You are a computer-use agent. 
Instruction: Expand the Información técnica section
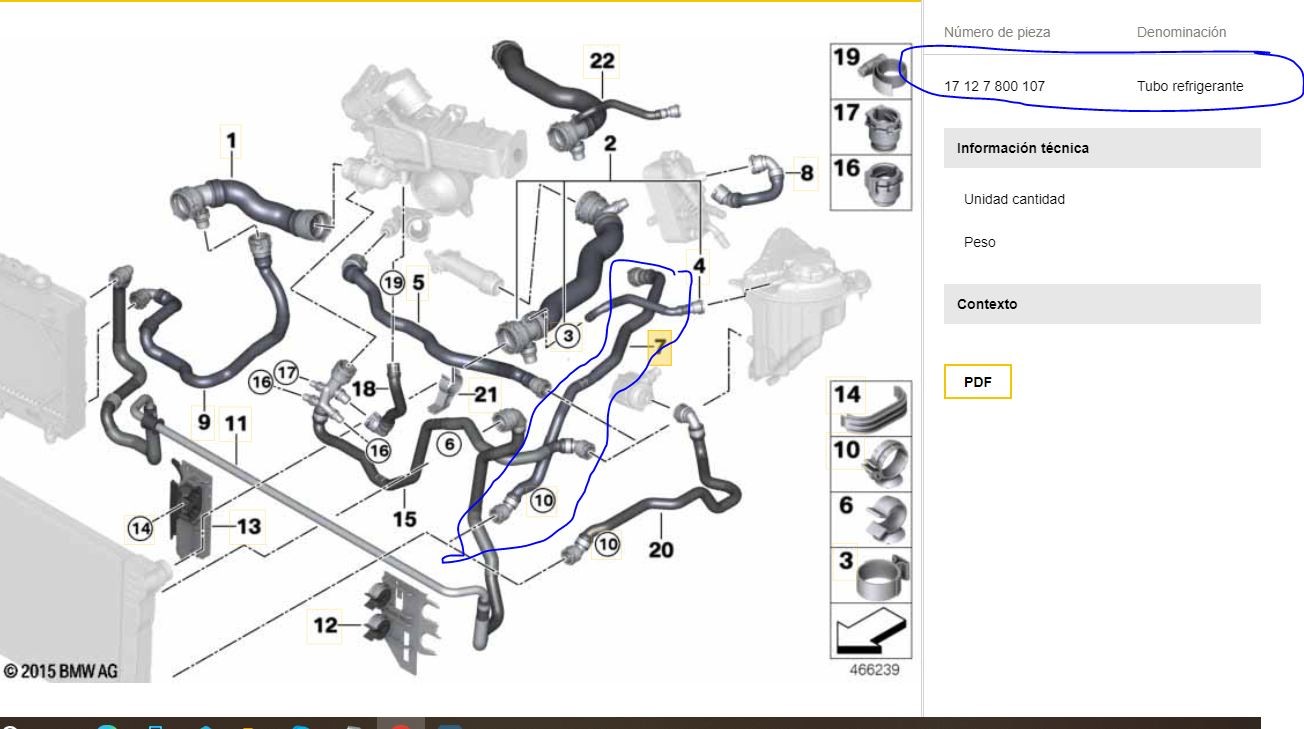(x=1102, y=148)
